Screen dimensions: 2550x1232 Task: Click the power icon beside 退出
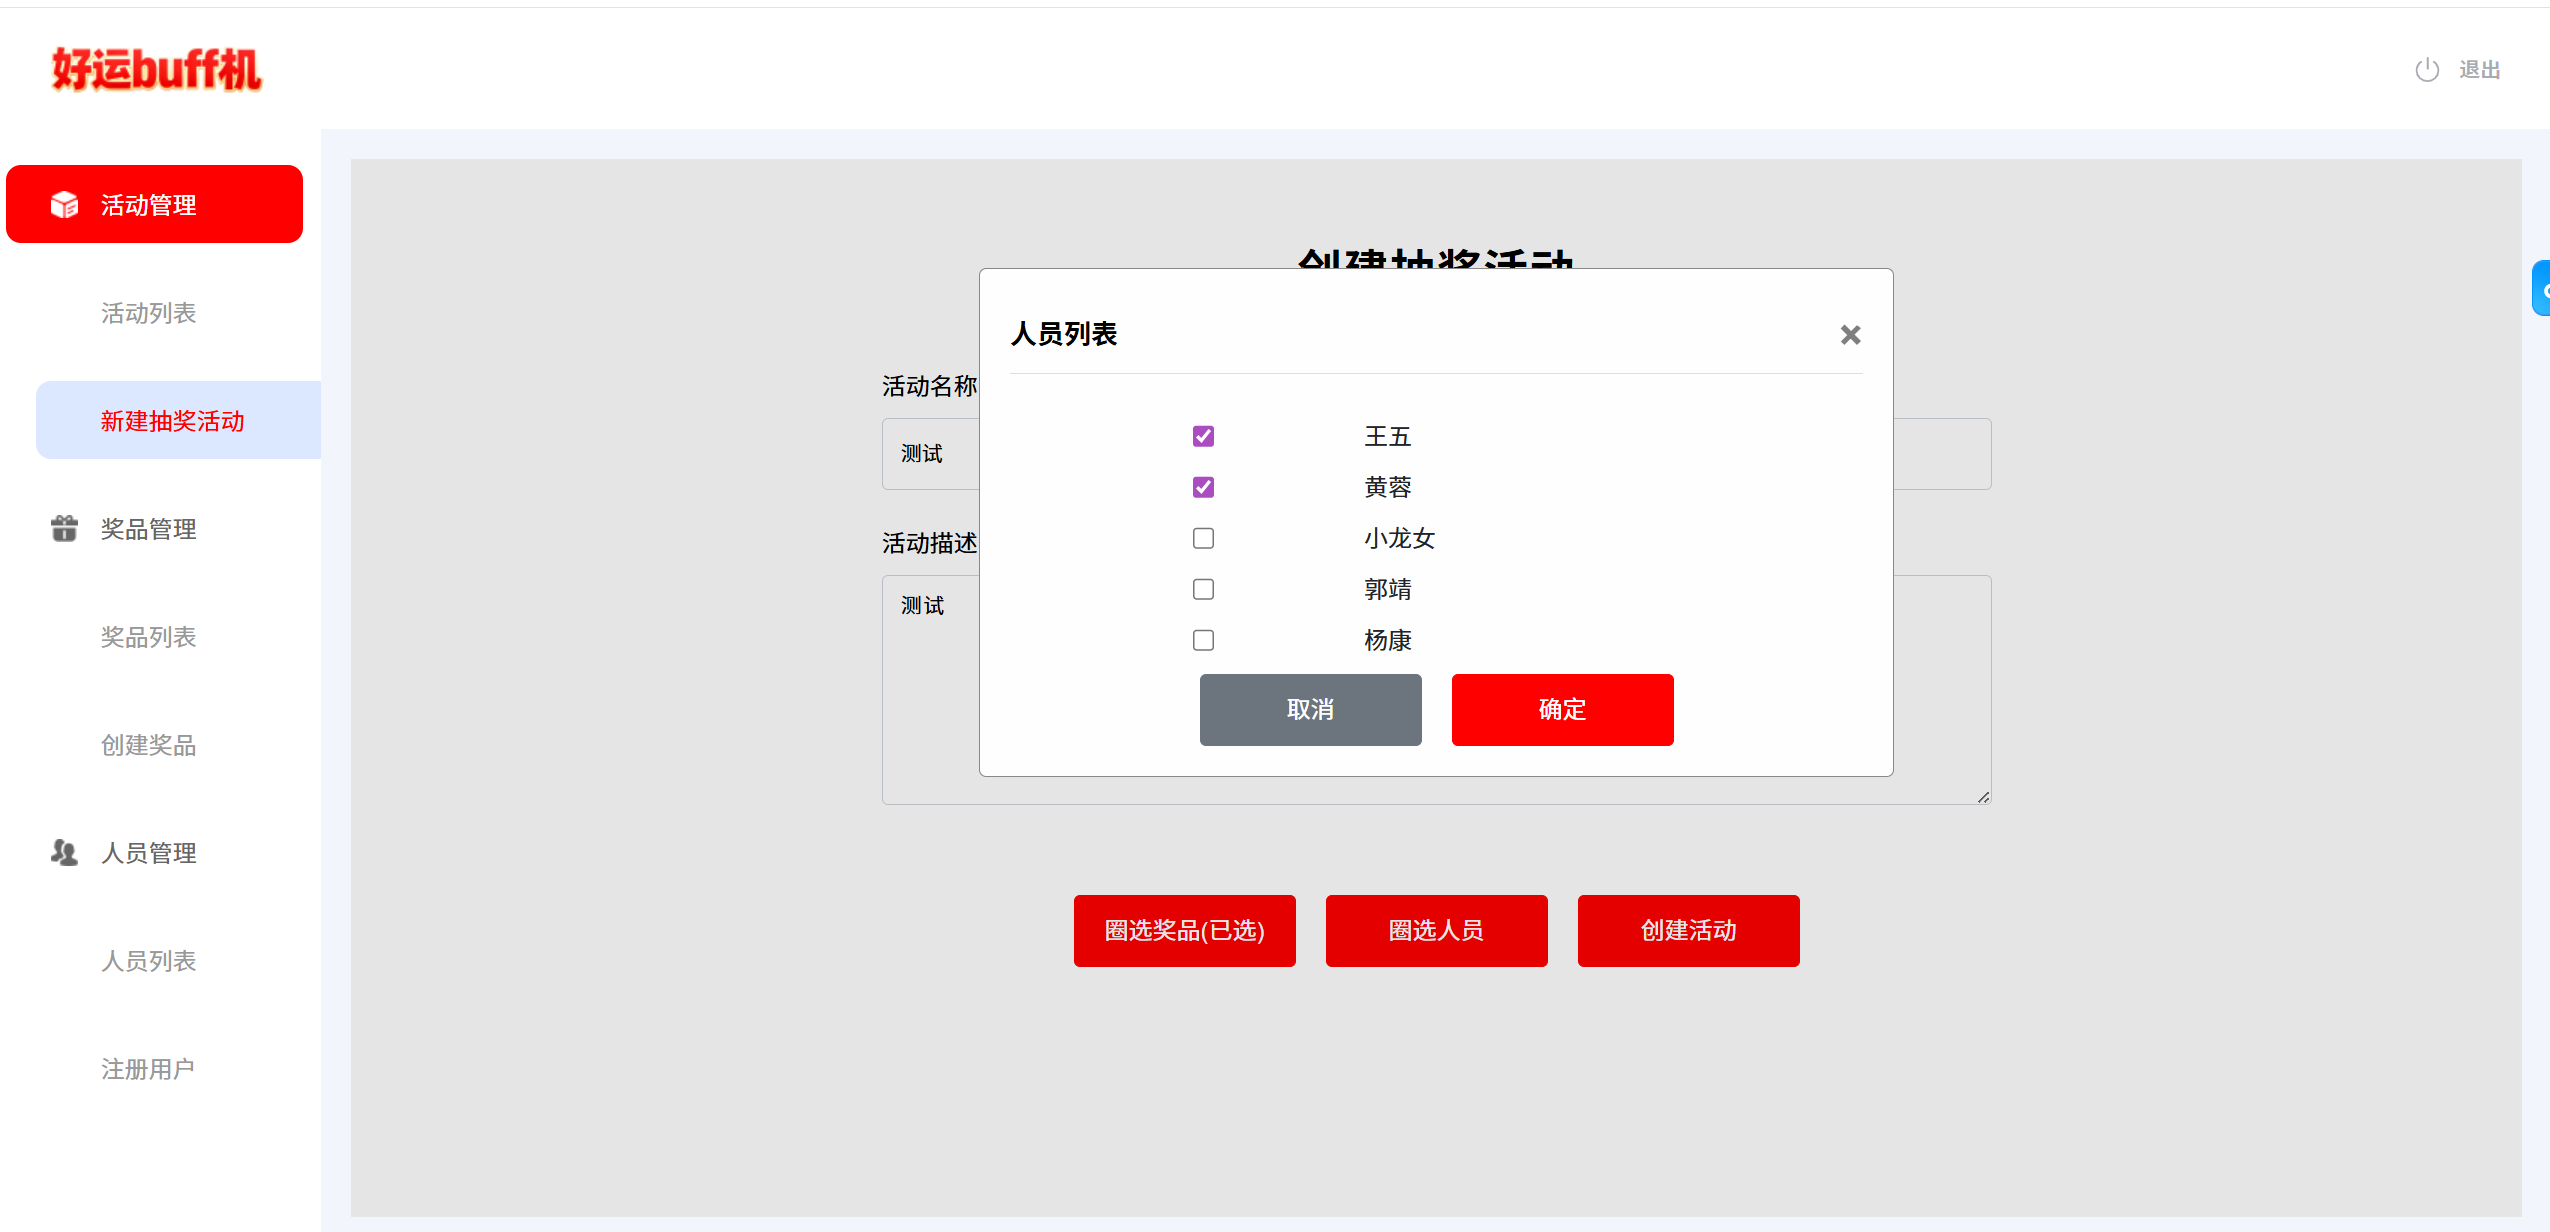pyautogui.click(x=2427, y=70)
